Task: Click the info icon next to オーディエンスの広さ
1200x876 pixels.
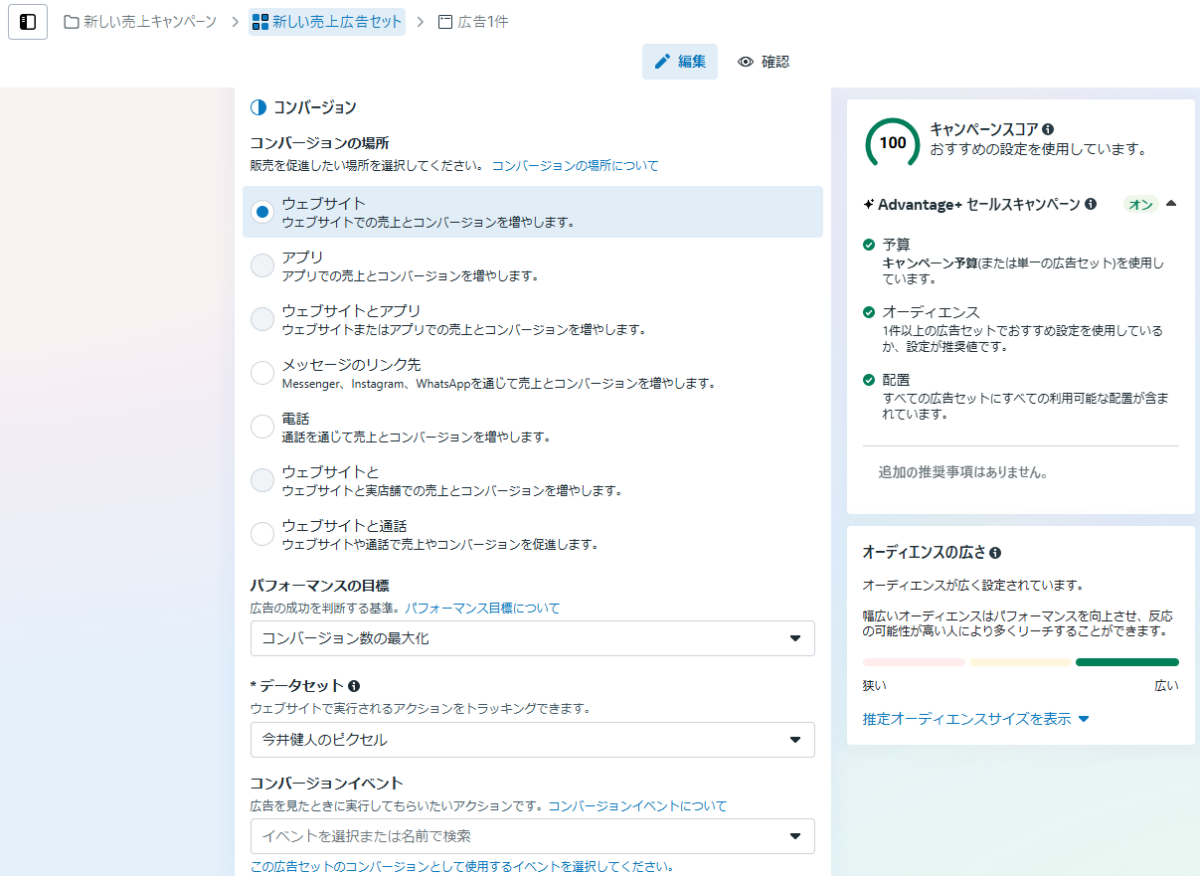Action: click(995, 552)
